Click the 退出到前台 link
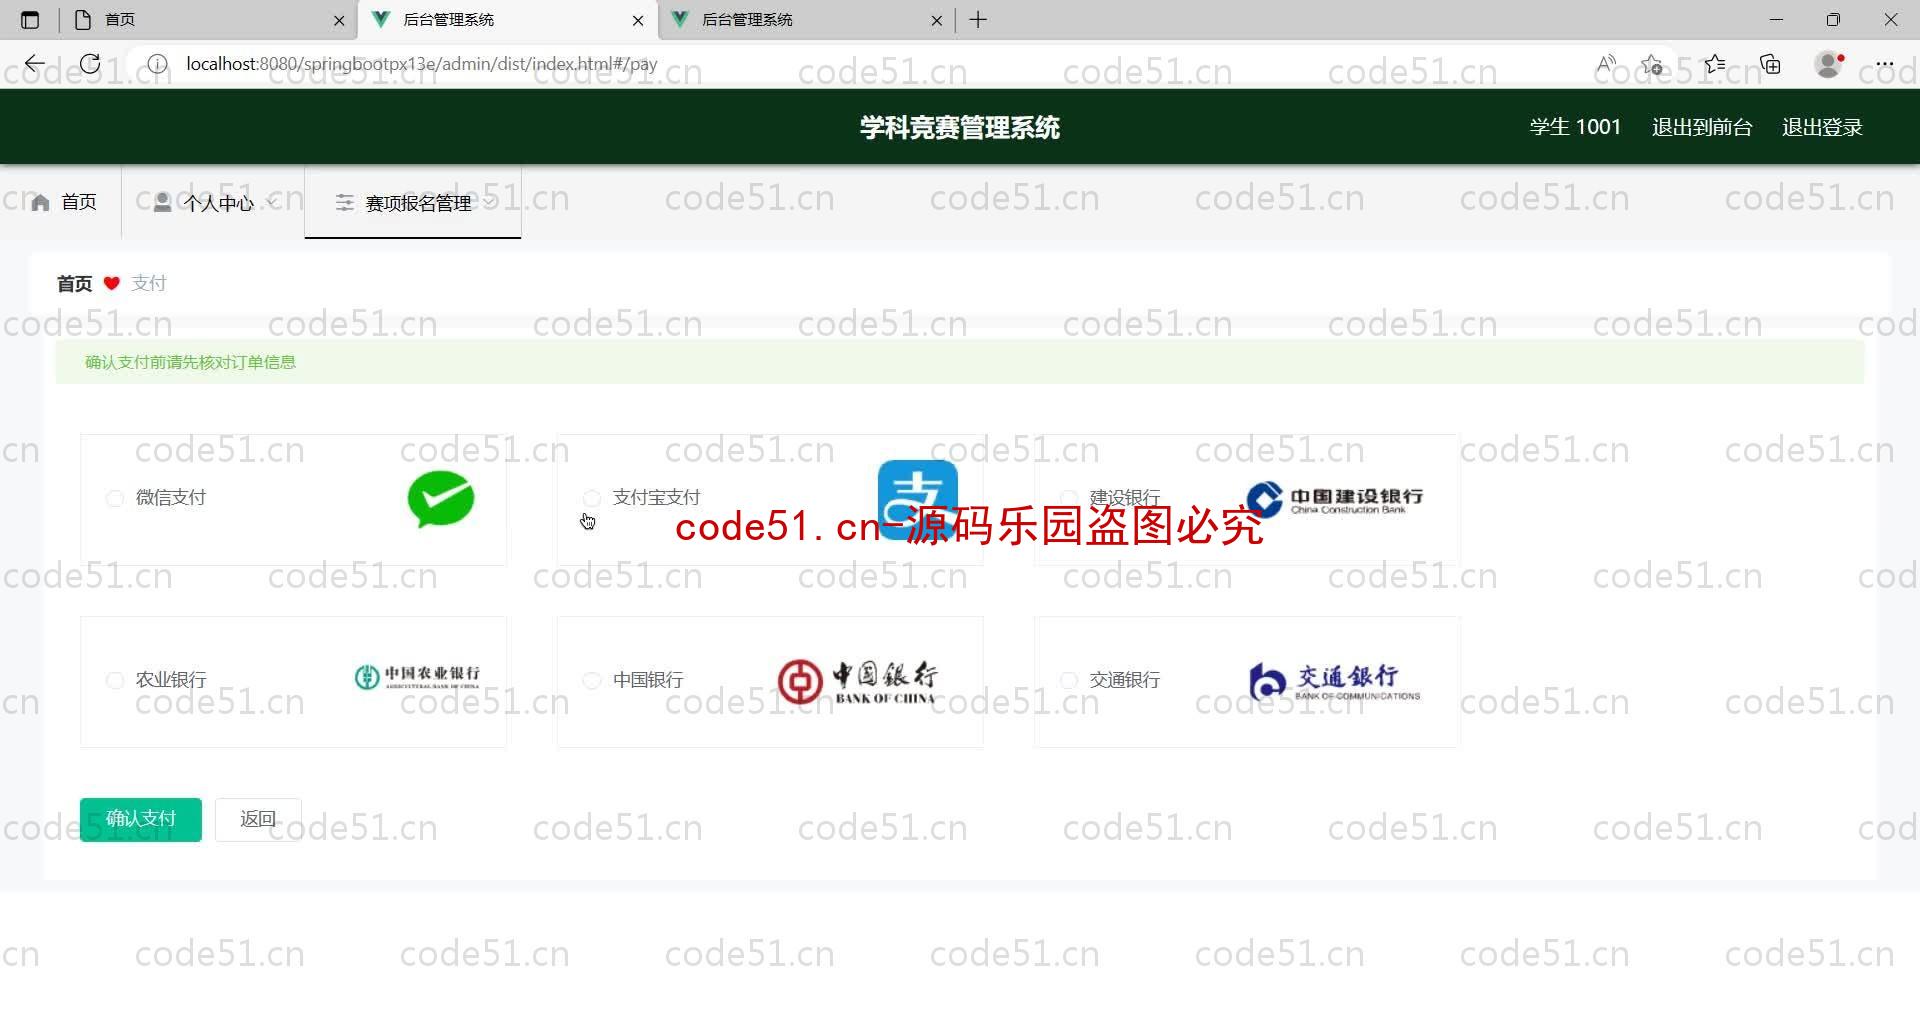 click(x=1701, y=127)
